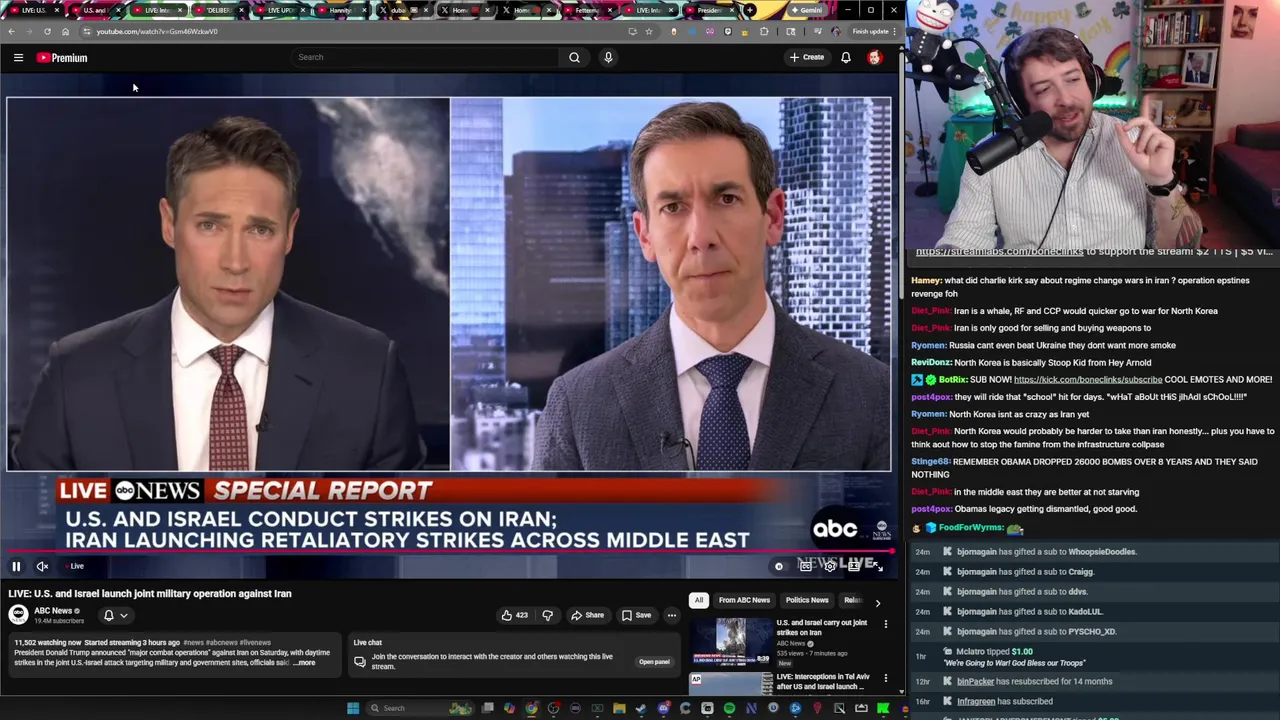Select From ABC News chip

click(x=744, y=600)
